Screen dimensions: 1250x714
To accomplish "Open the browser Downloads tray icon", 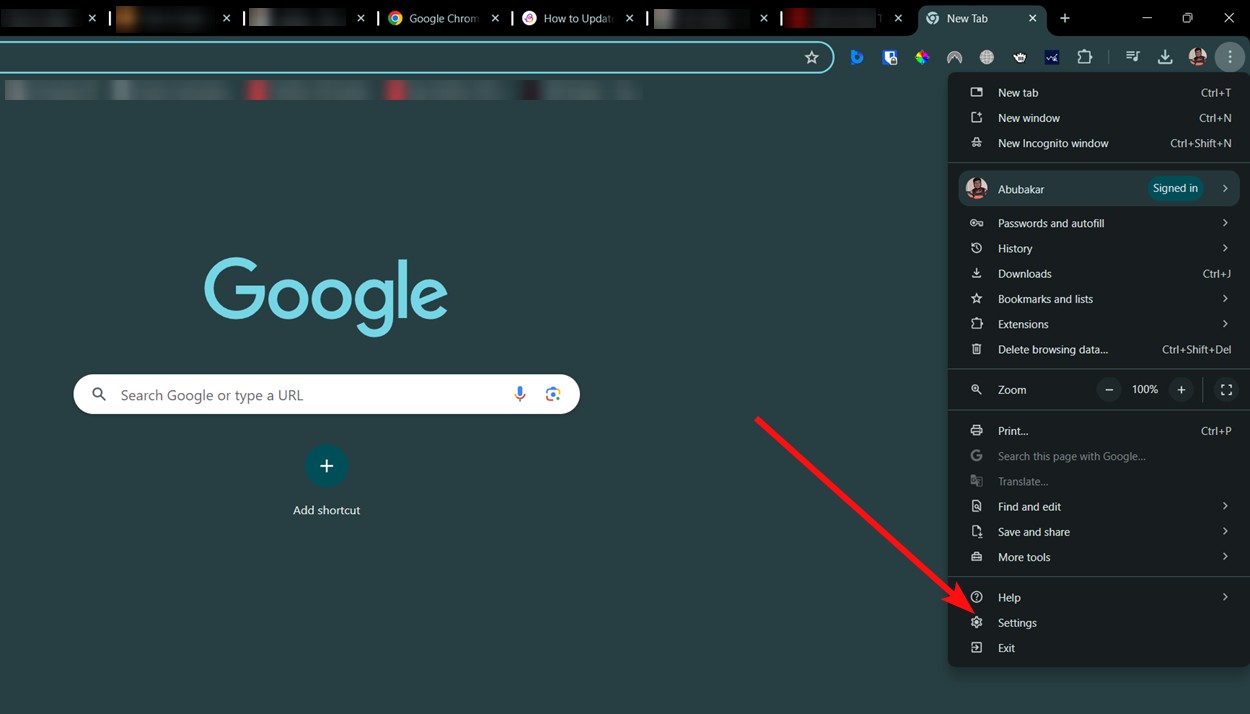I will coord(1165,57).
